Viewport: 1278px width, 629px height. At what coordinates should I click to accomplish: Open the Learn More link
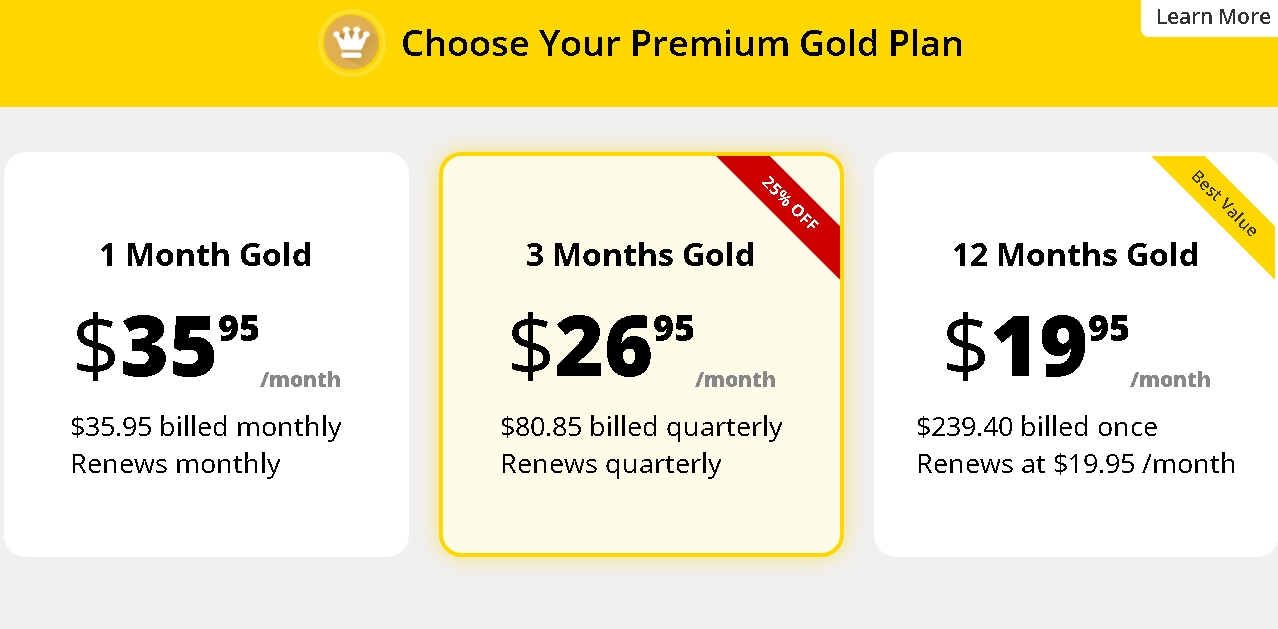pyautogui.click(x=1212, y=17)
